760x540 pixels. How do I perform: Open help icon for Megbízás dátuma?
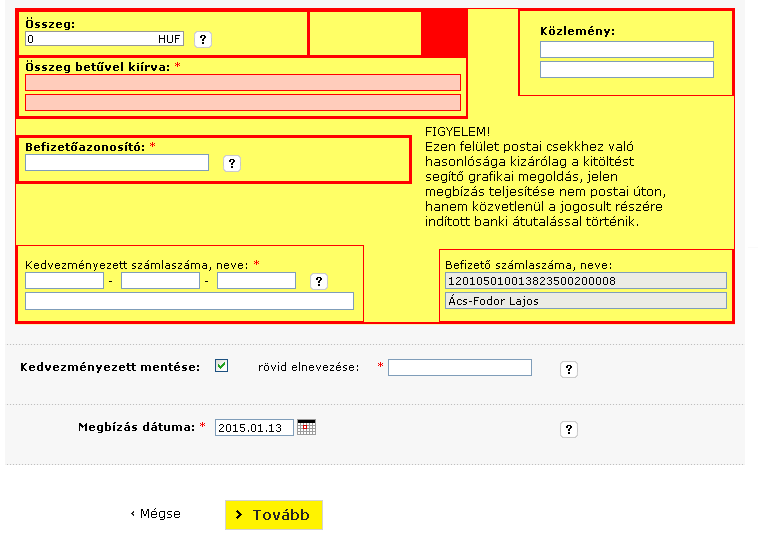tap(569, 429)
